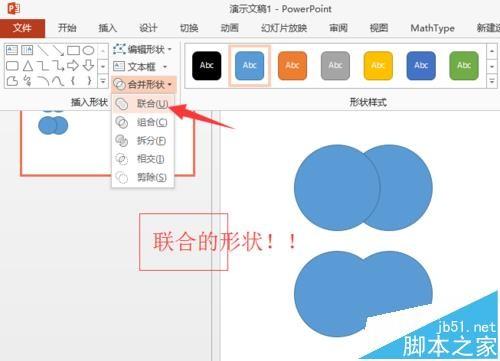This screenshot has height=361, width=500.
Task: Pick the Arc shape
Action: [43, 81]
